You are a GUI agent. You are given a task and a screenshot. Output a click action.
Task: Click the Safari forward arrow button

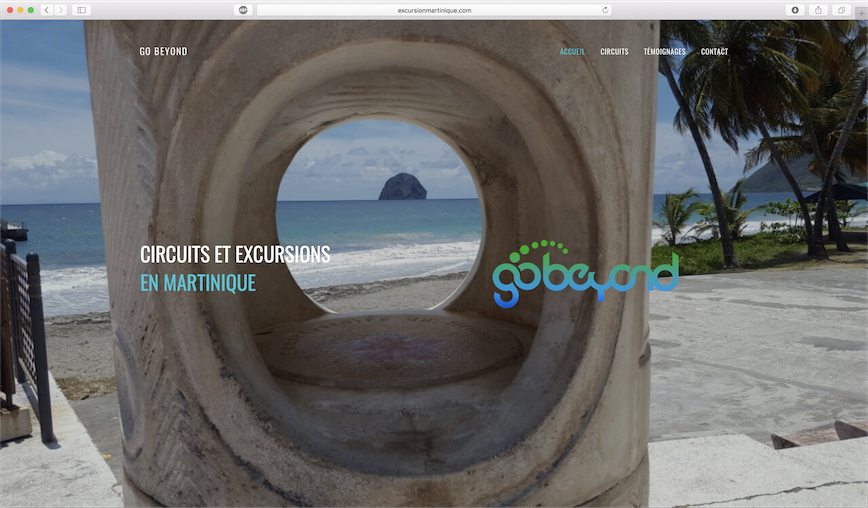[61, 10]
